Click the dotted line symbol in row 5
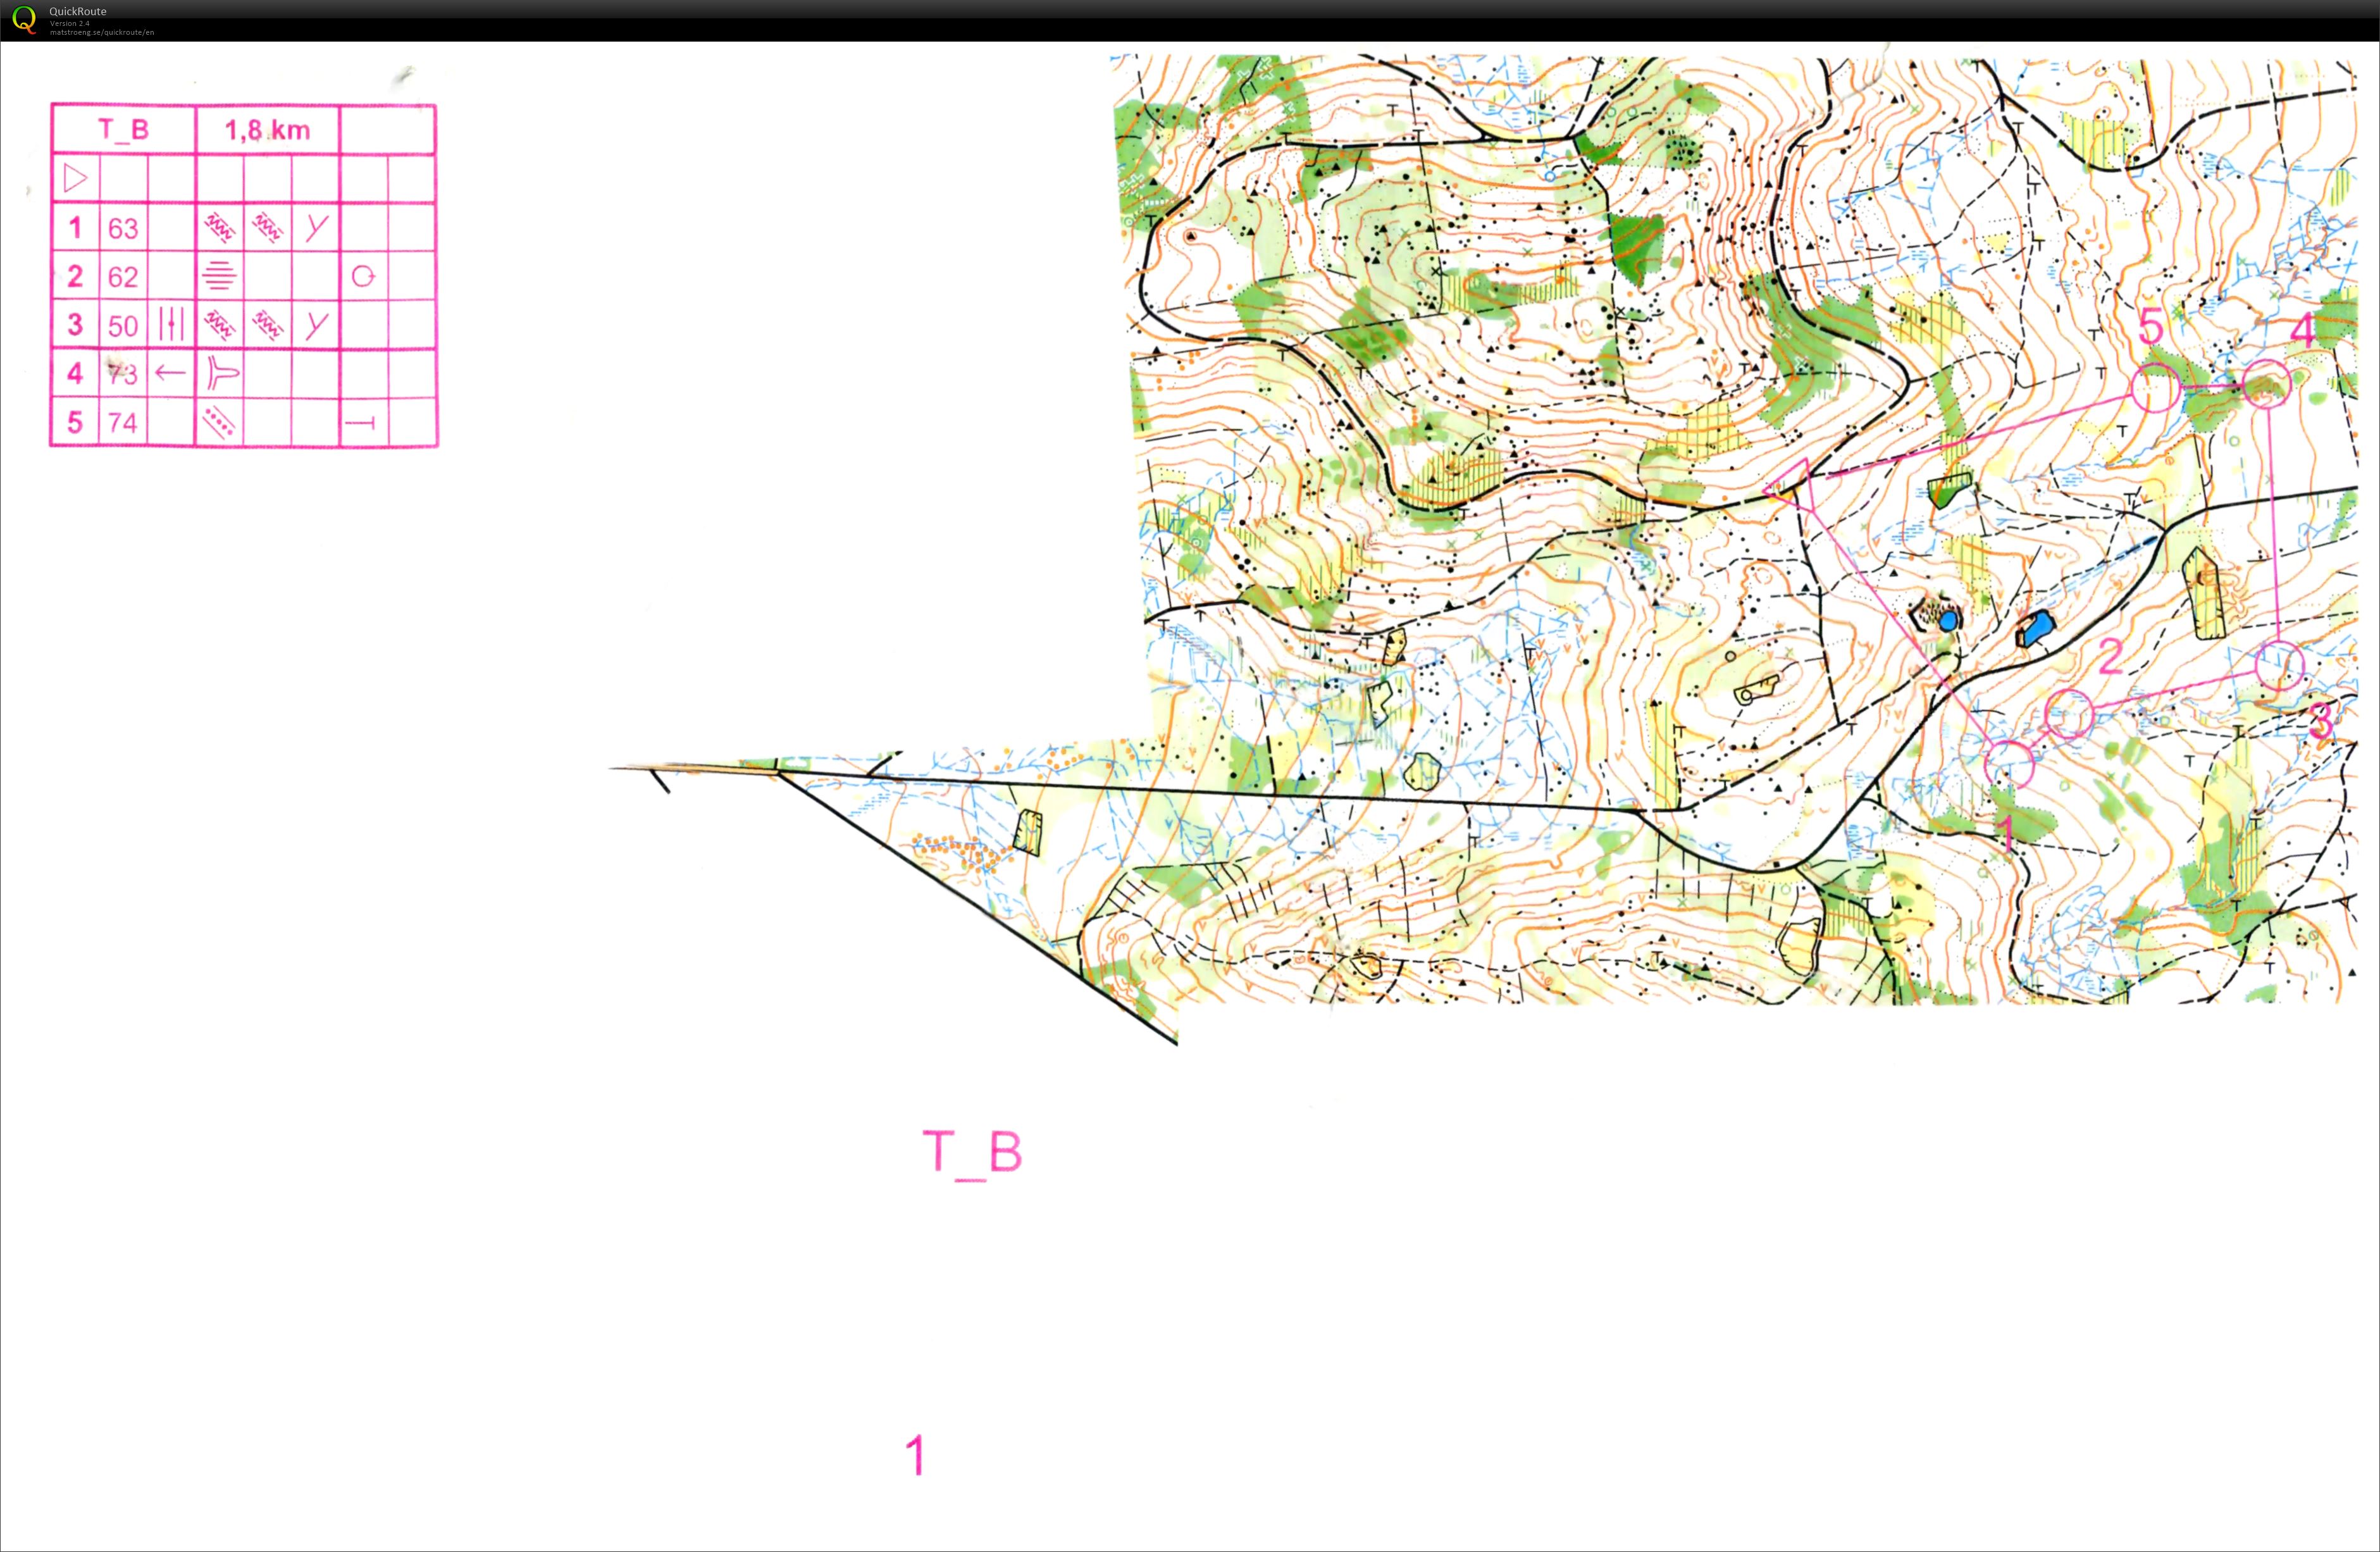The height and width of the screenshot is (1552, 2380). 218,422
